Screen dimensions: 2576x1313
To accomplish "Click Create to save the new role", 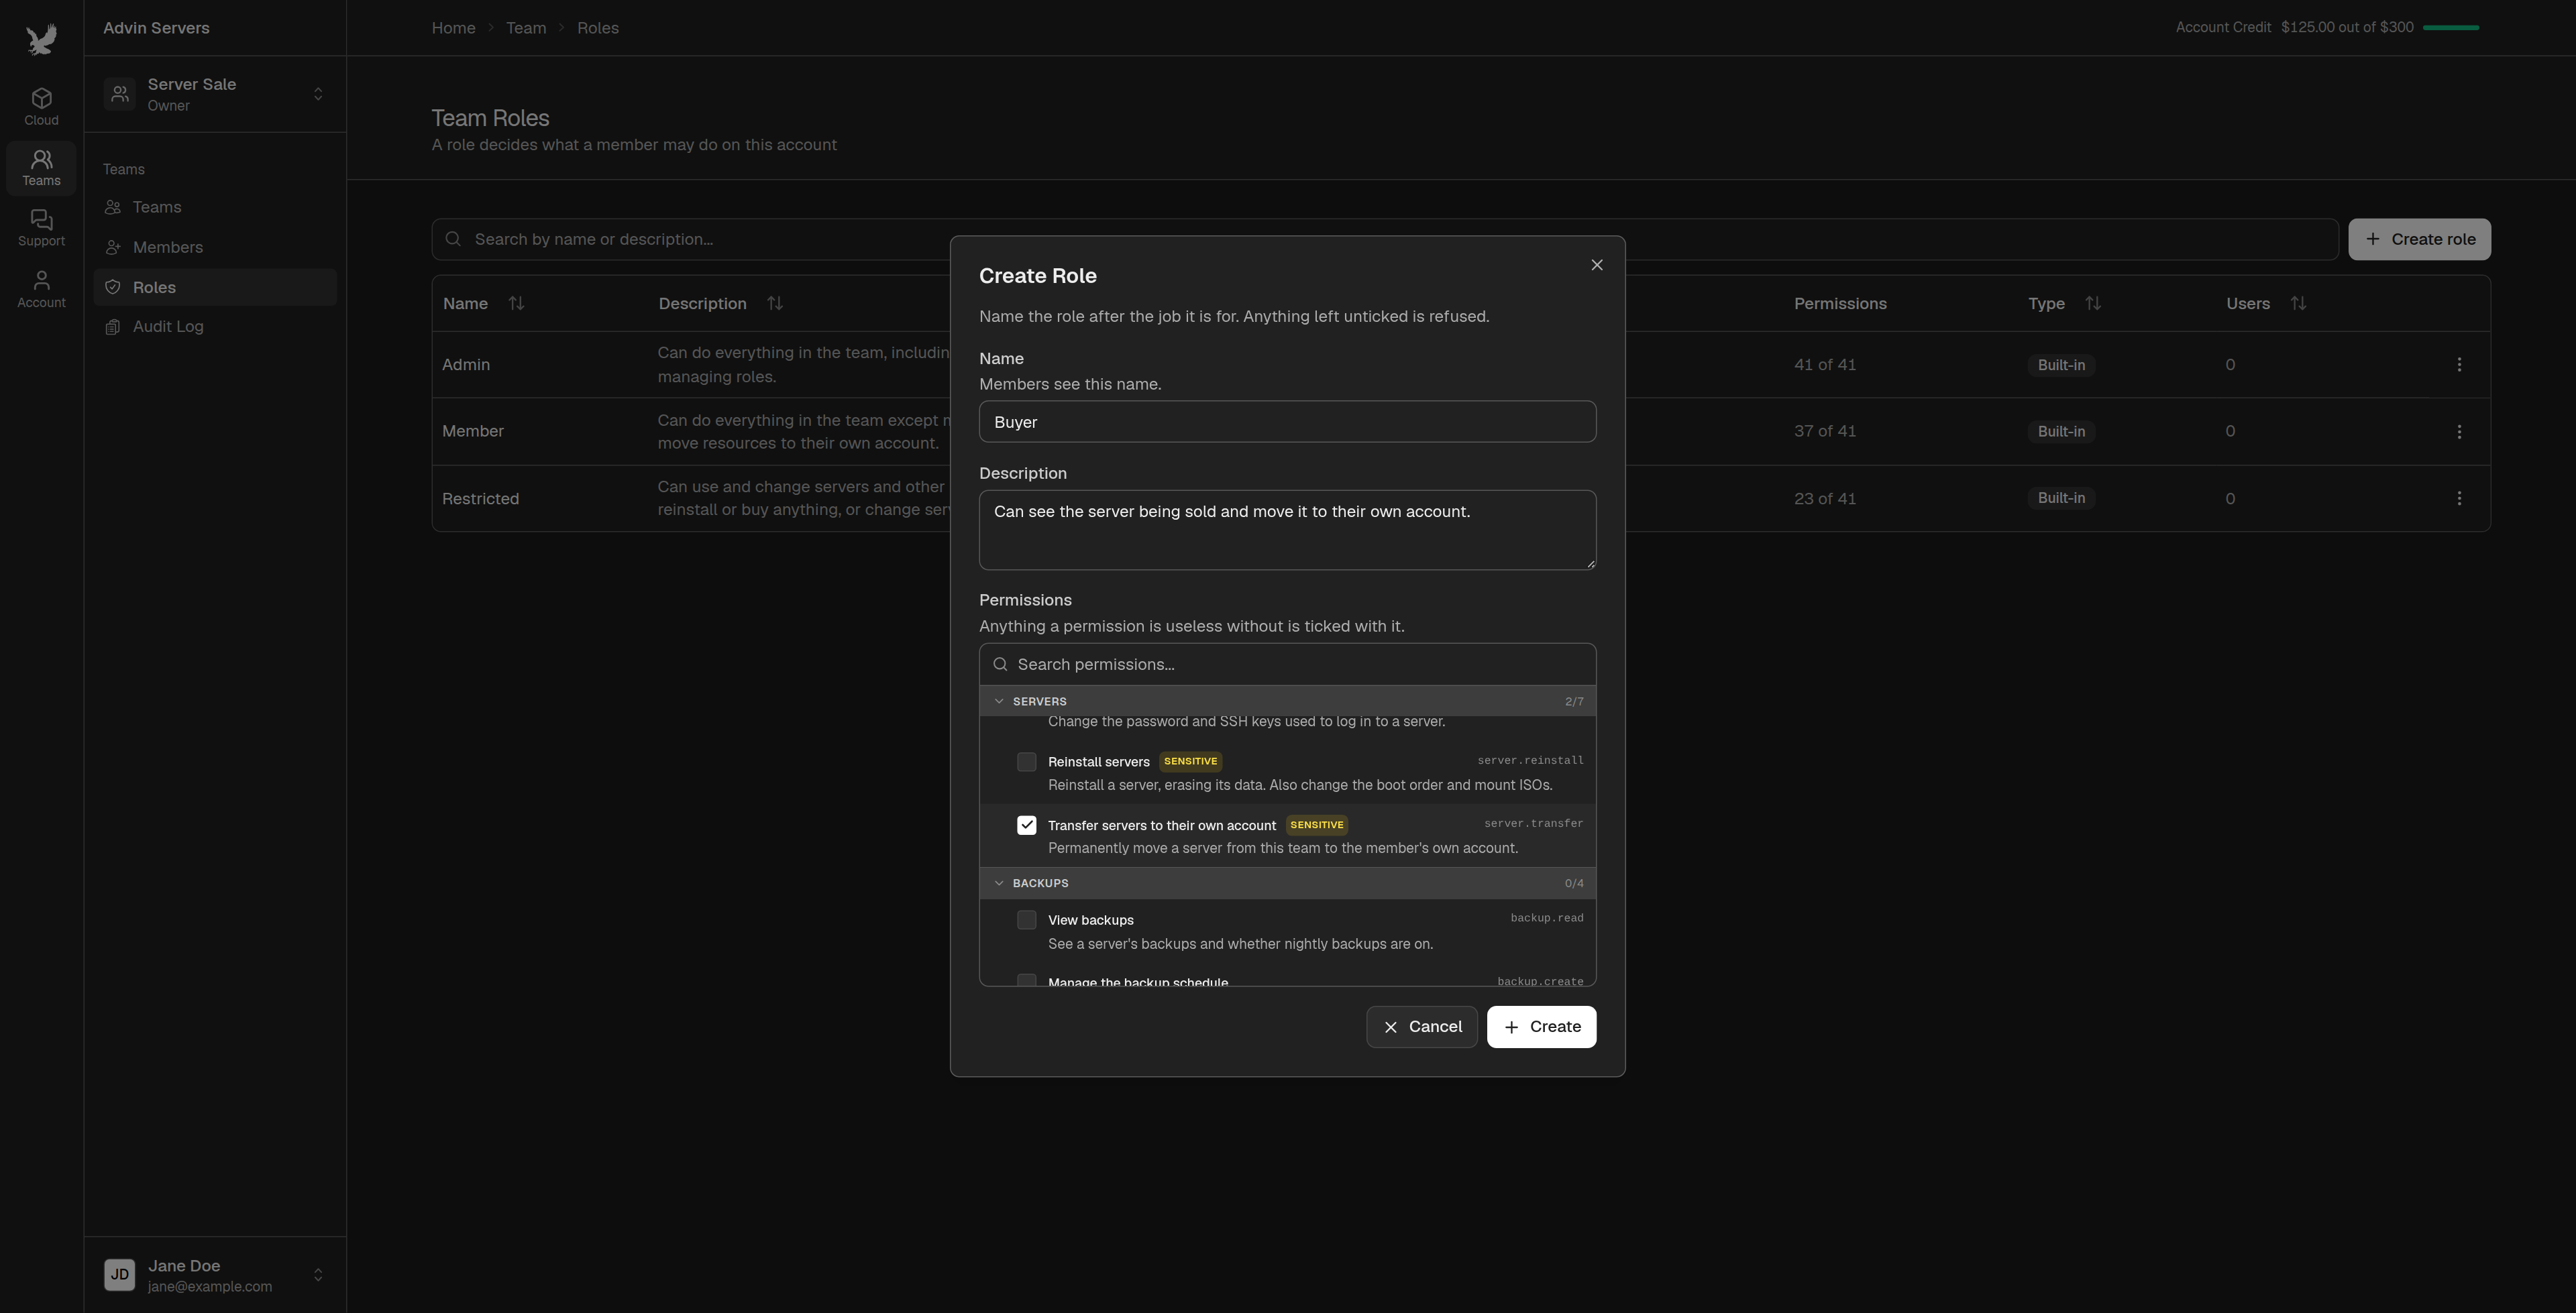I will [1541, 1027].
